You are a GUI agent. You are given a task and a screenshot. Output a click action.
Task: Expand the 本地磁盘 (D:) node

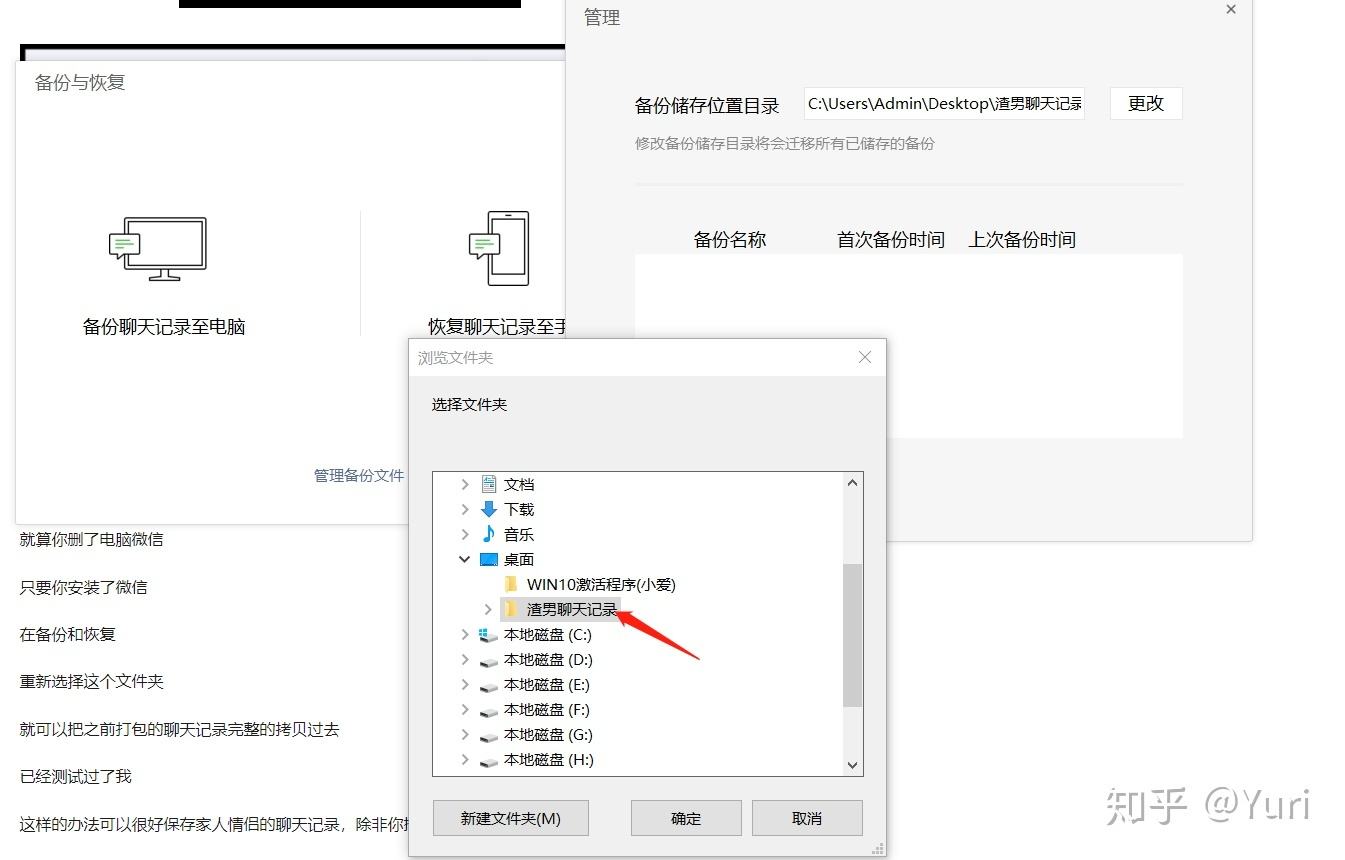[464, 660]
